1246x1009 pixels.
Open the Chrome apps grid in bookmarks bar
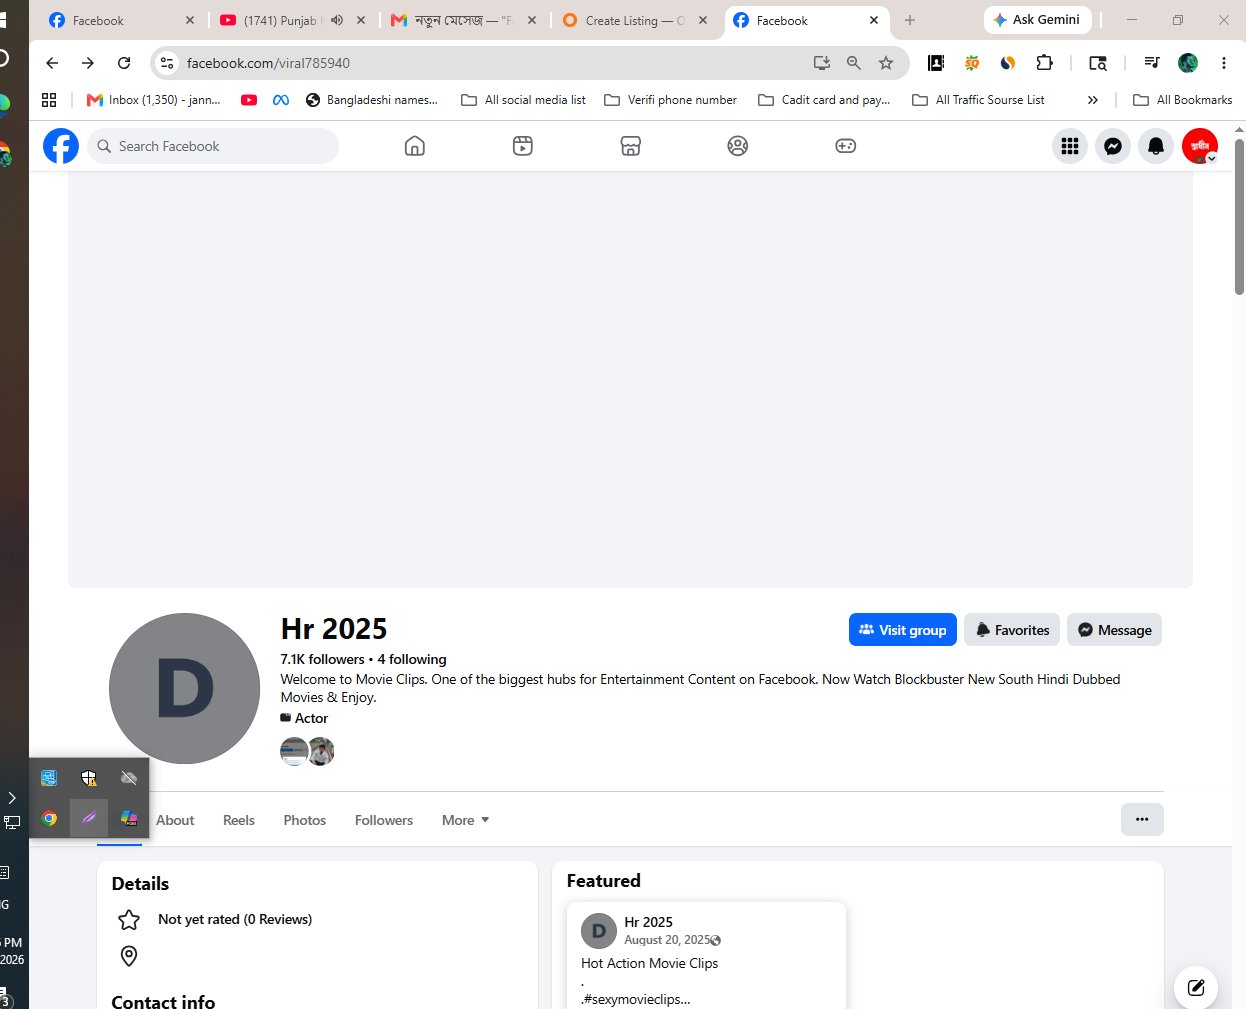[x=49, y=100]
